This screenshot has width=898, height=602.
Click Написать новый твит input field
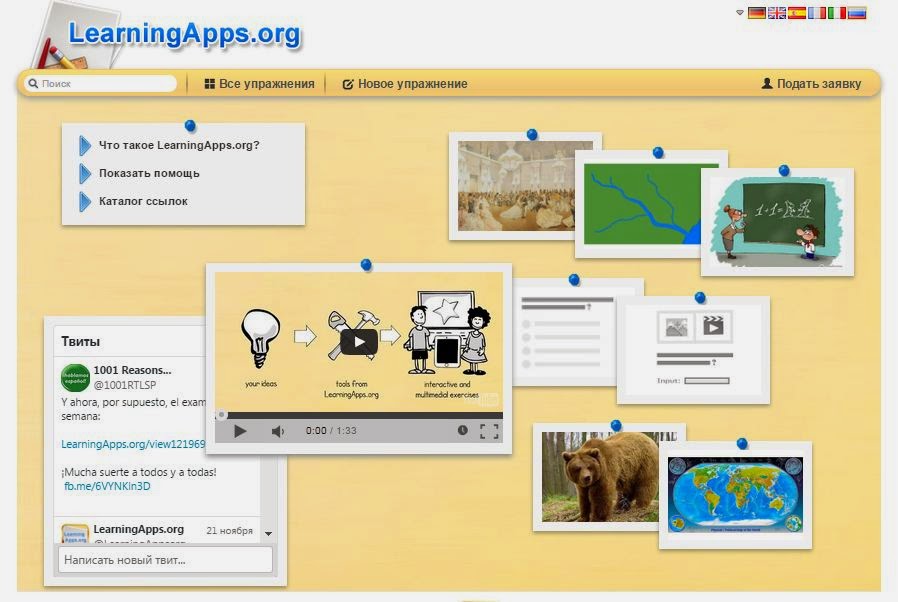click(166, 560)
